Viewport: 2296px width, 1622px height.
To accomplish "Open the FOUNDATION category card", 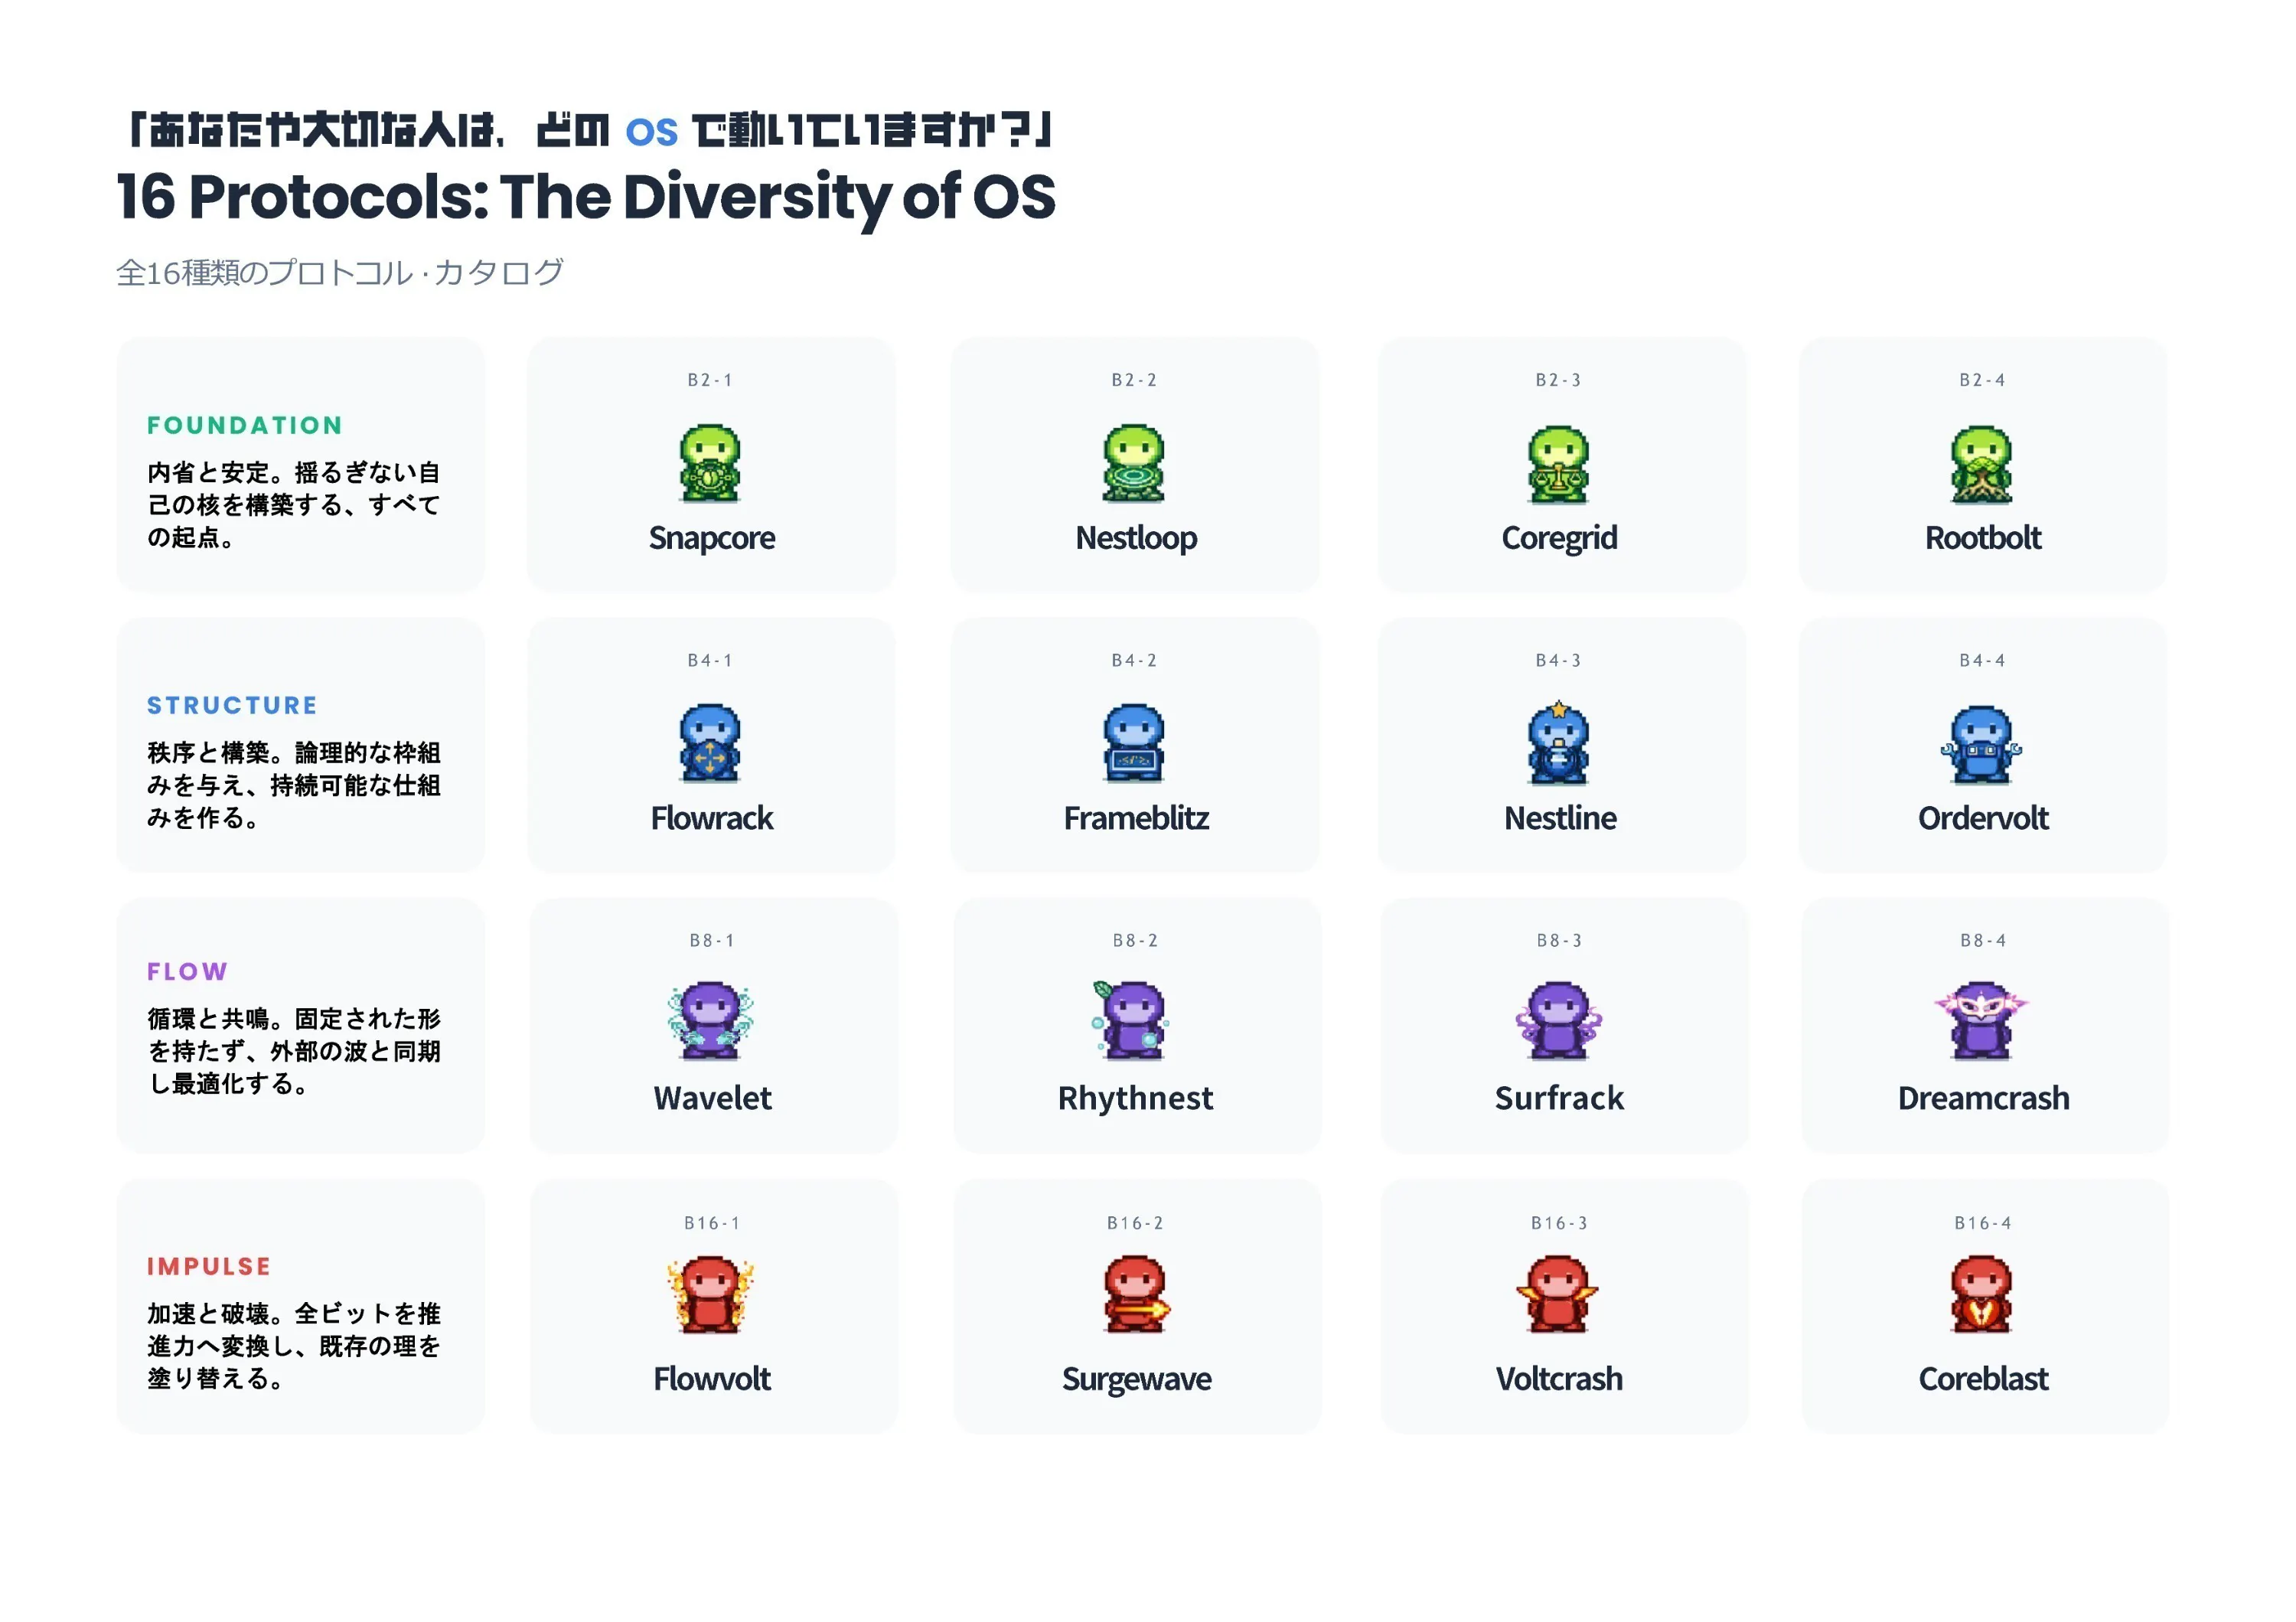I will pyautogui.click(x=300, y=465).
